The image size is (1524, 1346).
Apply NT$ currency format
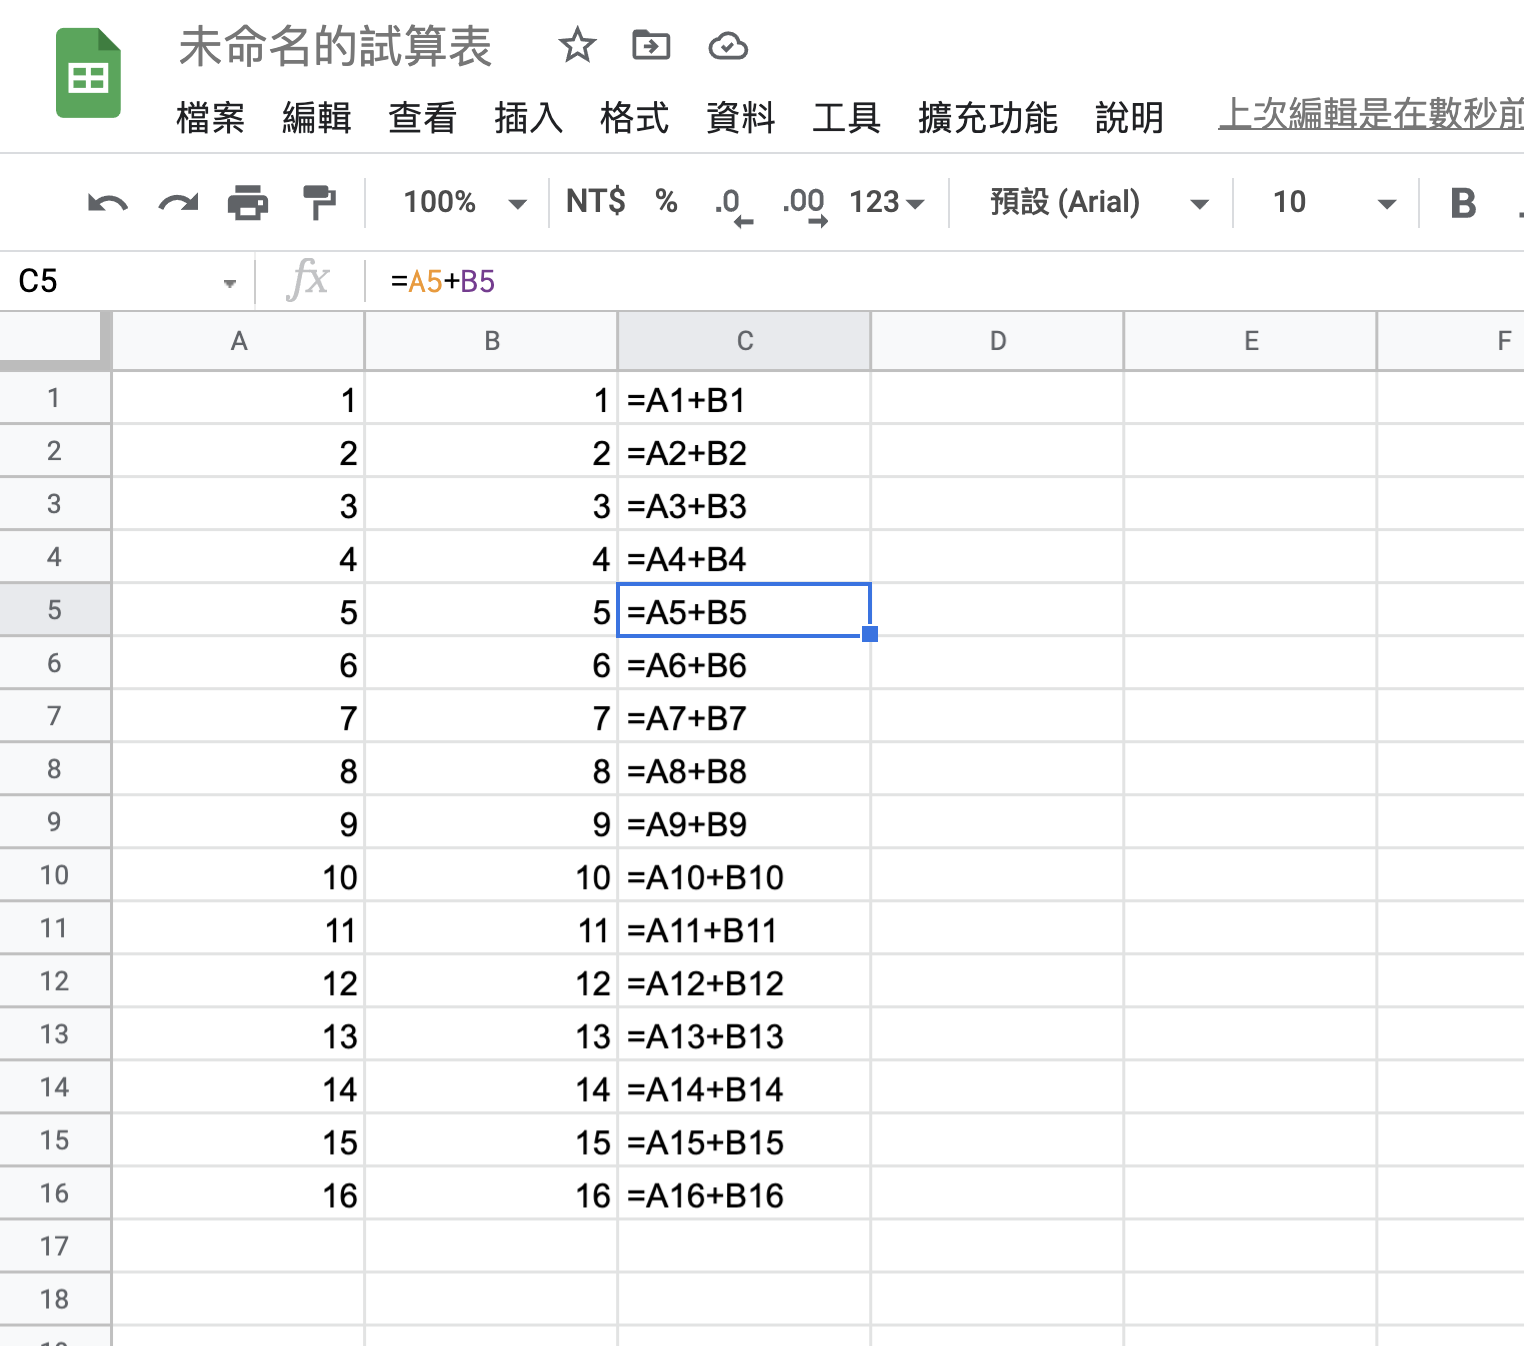pos(595,202)
